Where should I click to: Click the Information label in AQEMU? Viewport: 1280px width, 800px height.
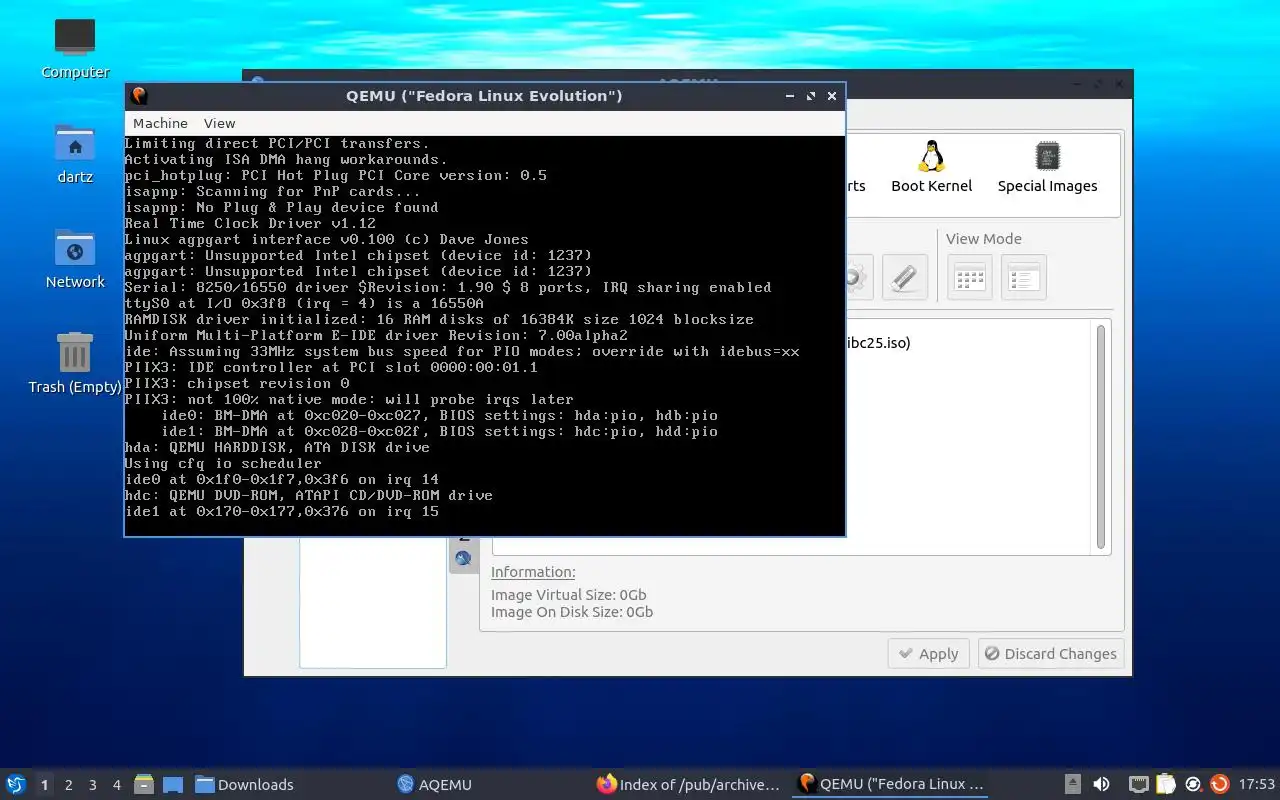click(x=533, y=572)
